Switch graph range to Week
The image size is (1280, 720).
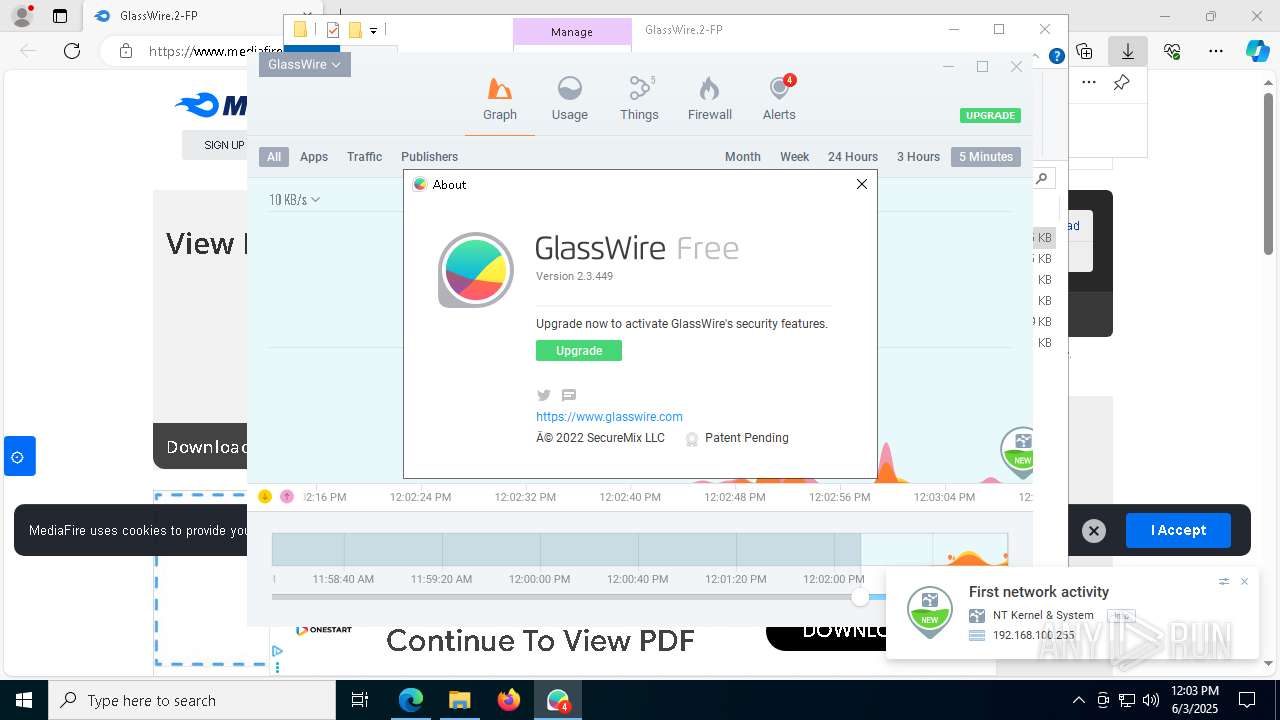tap(795, 157)
